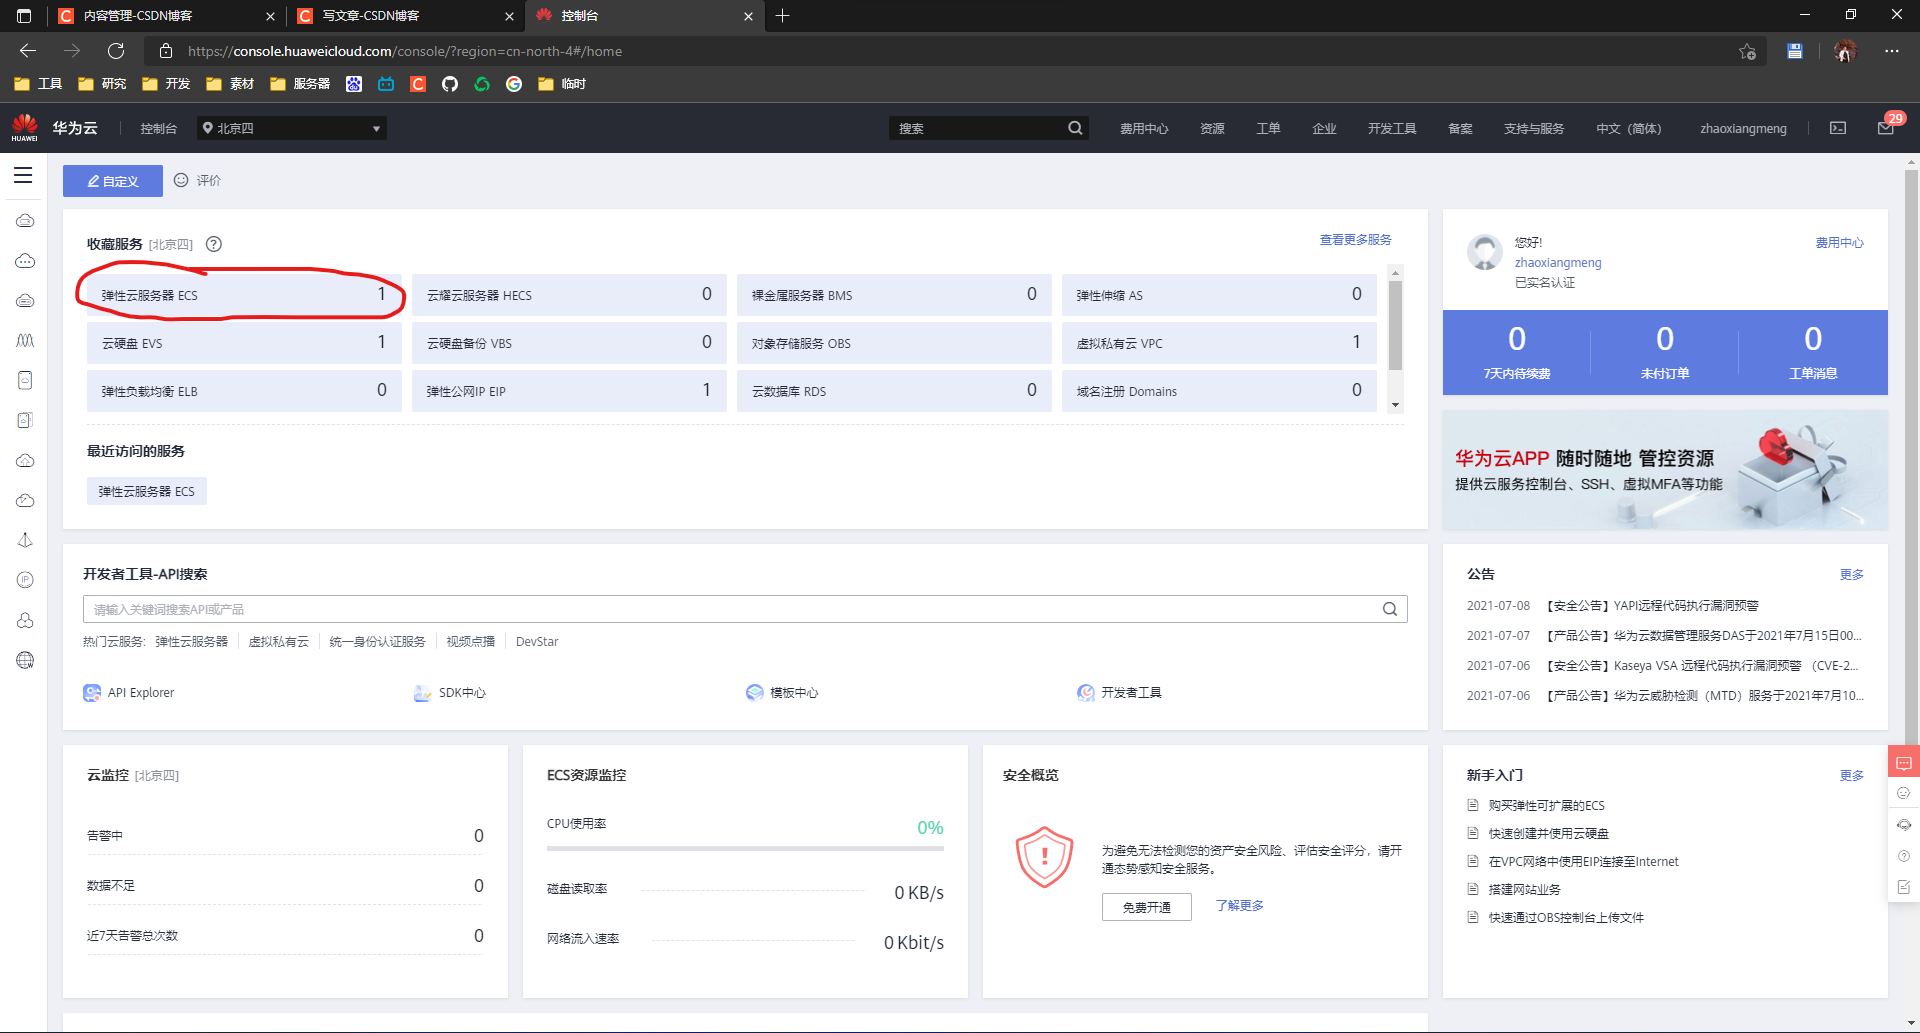Open 虚拟私有云 VPC service card
1920x1033 pixels.
[x=1219, y=343]
